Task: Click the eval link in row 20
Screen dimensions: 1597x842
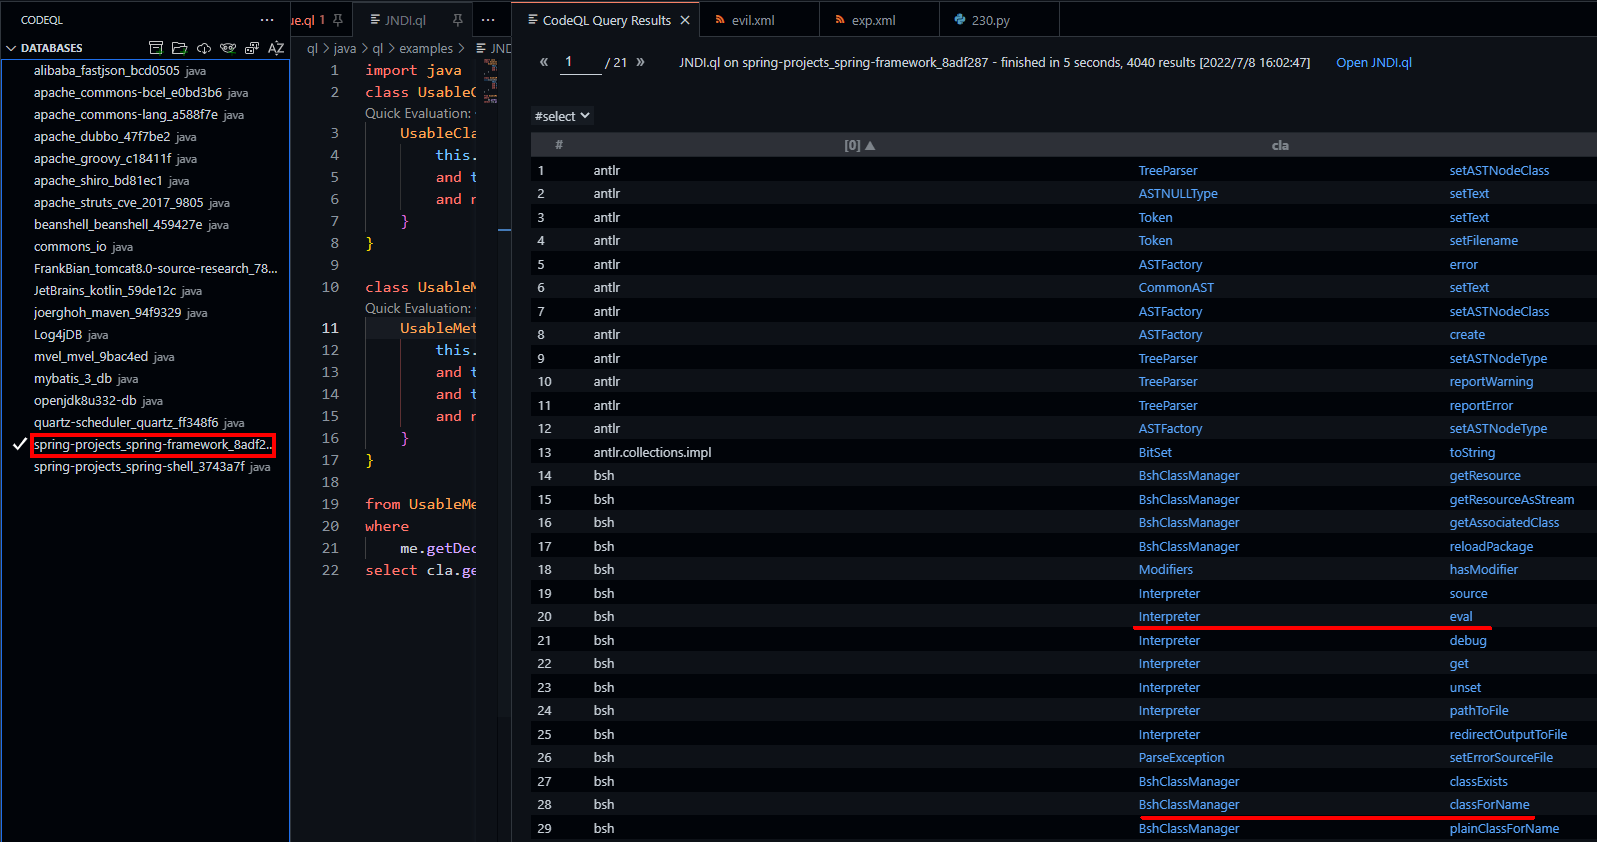Action: tap(1461, 617)
